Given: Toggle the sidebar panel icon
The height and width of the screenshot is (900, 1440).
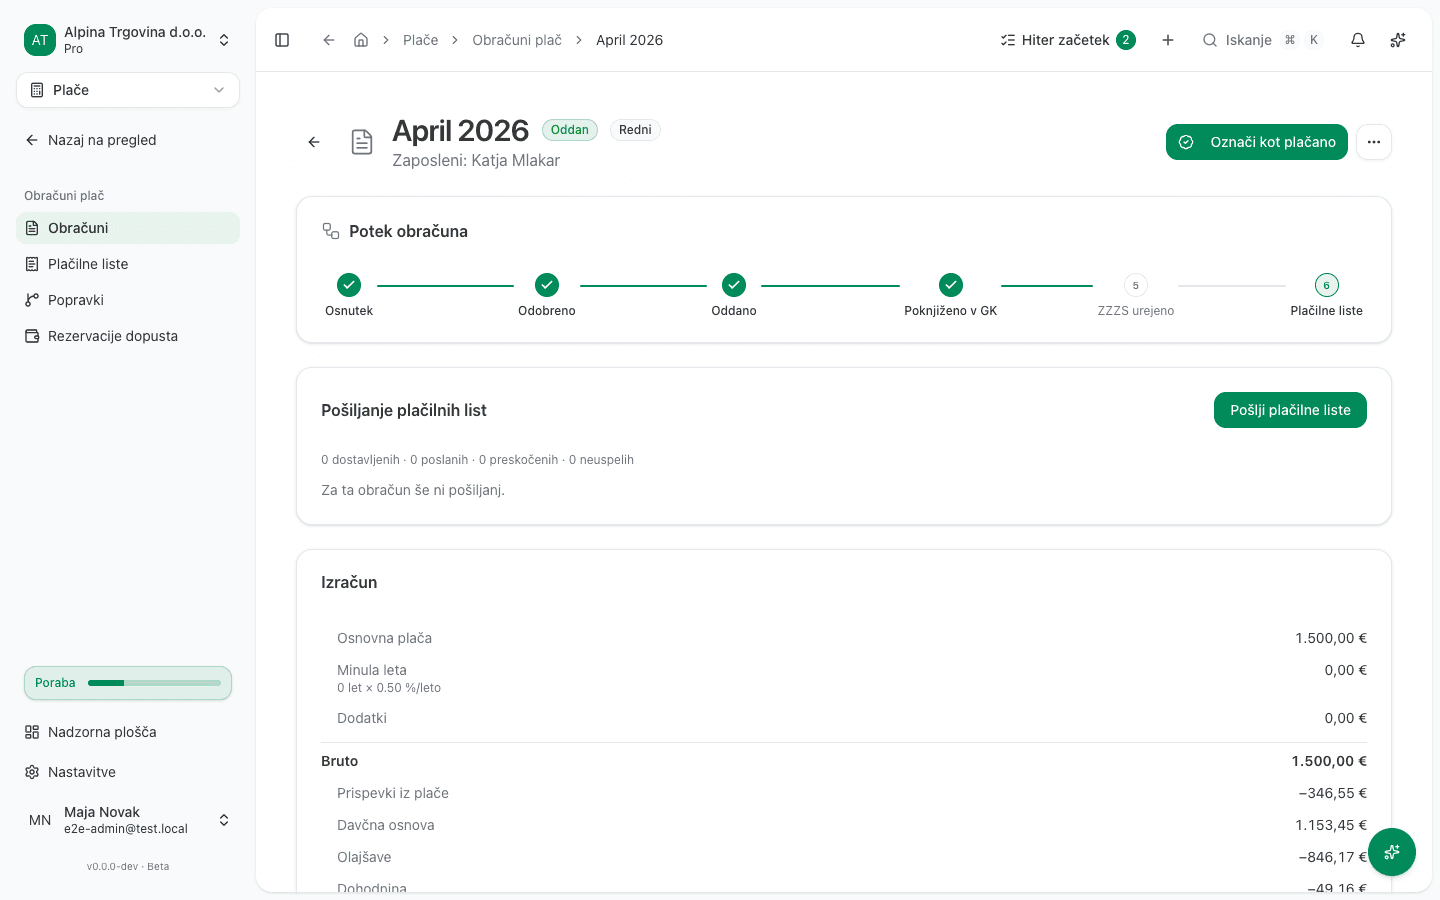Looking at the screenshot, I should [x=282, y=40].
